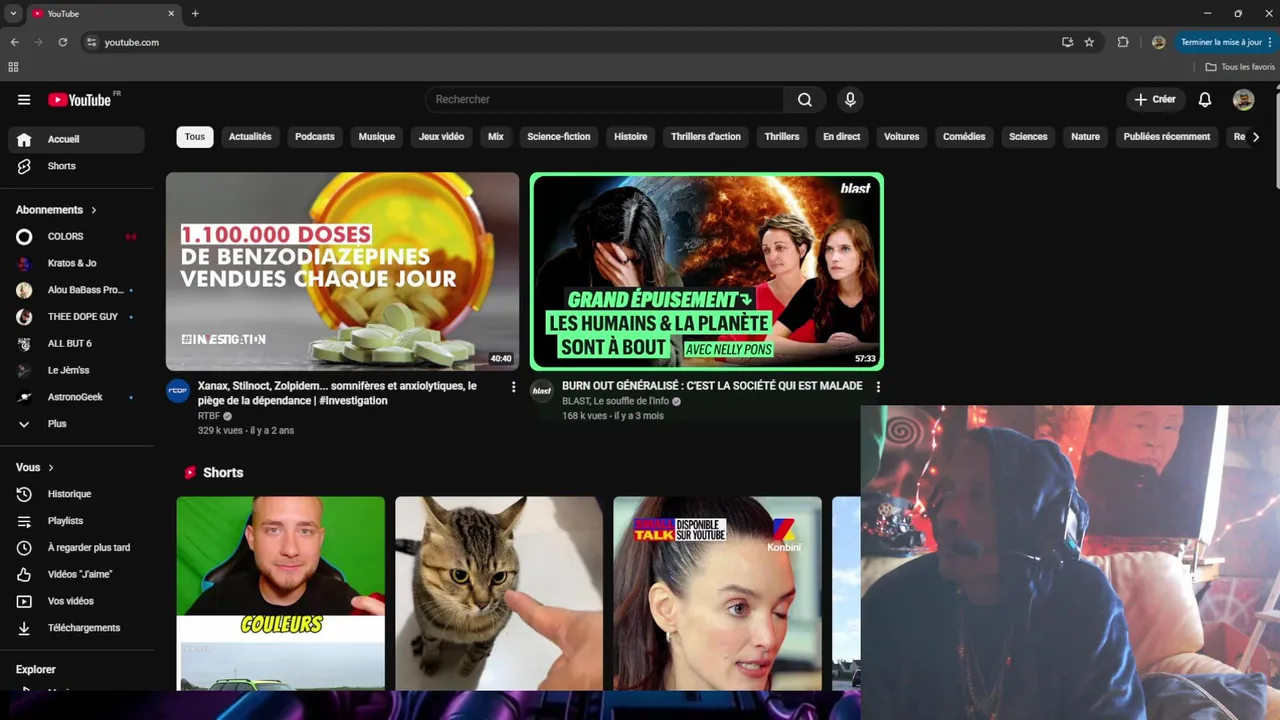Open a new browser tab
Image resolution: width=1280 pixels, height=720 pixels.
tap(195, 14)
